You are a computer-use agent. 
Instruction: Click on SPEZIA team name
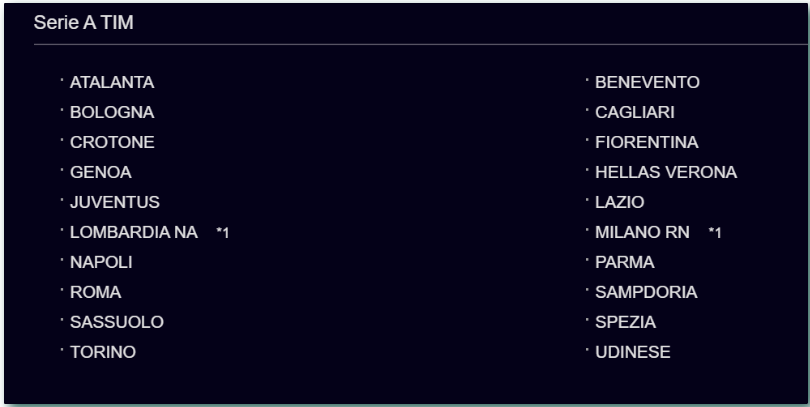pos(626,322)
